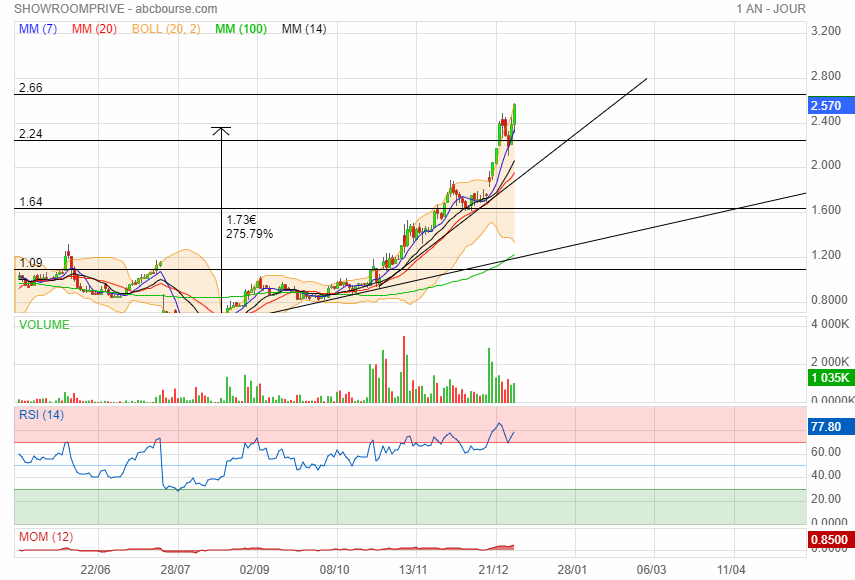Click the SHOWROOMPRIVE - abcbourse.com title
The height and width of the screenshot is (580, 855).
pos(116,9)
